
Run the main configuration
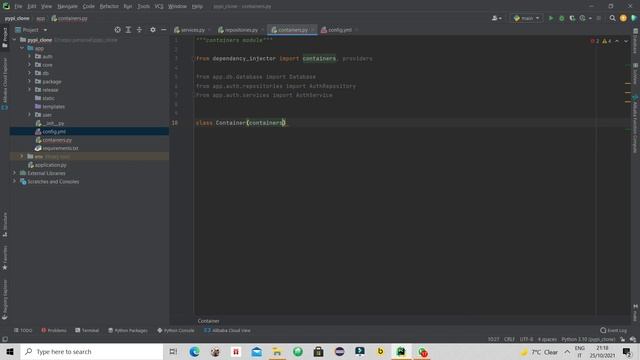[x=551, y=18]
